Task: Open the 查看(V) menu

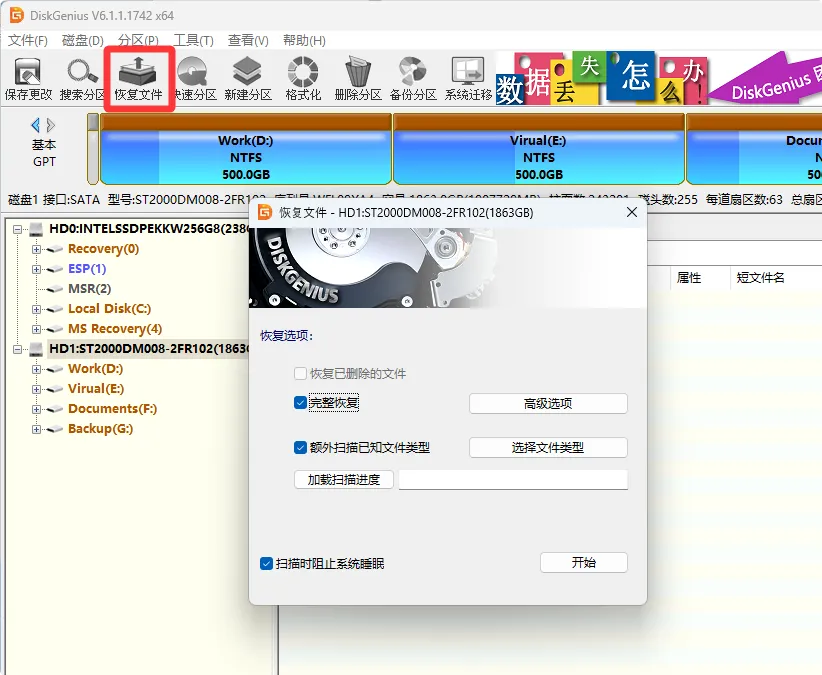Action: pyautogui.click(x=248, y=40)
